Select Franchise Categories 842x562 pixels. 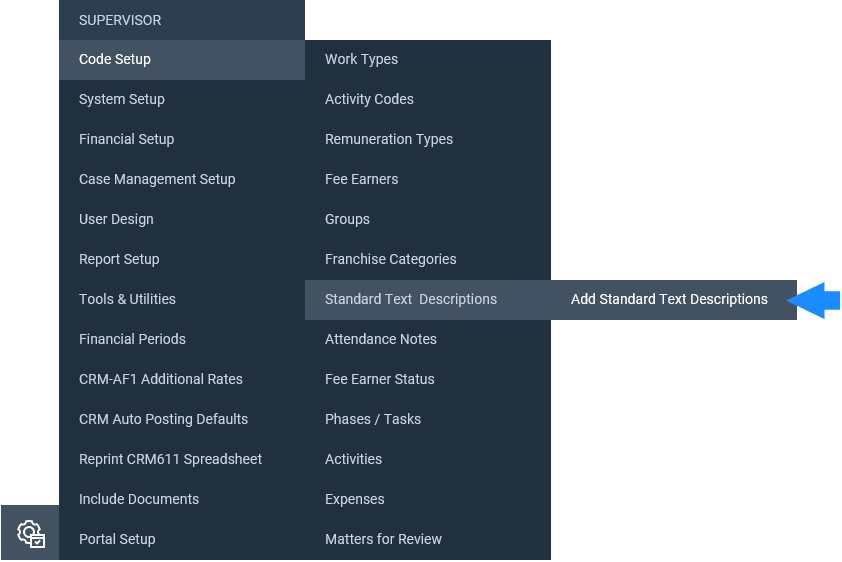[428, 259]
